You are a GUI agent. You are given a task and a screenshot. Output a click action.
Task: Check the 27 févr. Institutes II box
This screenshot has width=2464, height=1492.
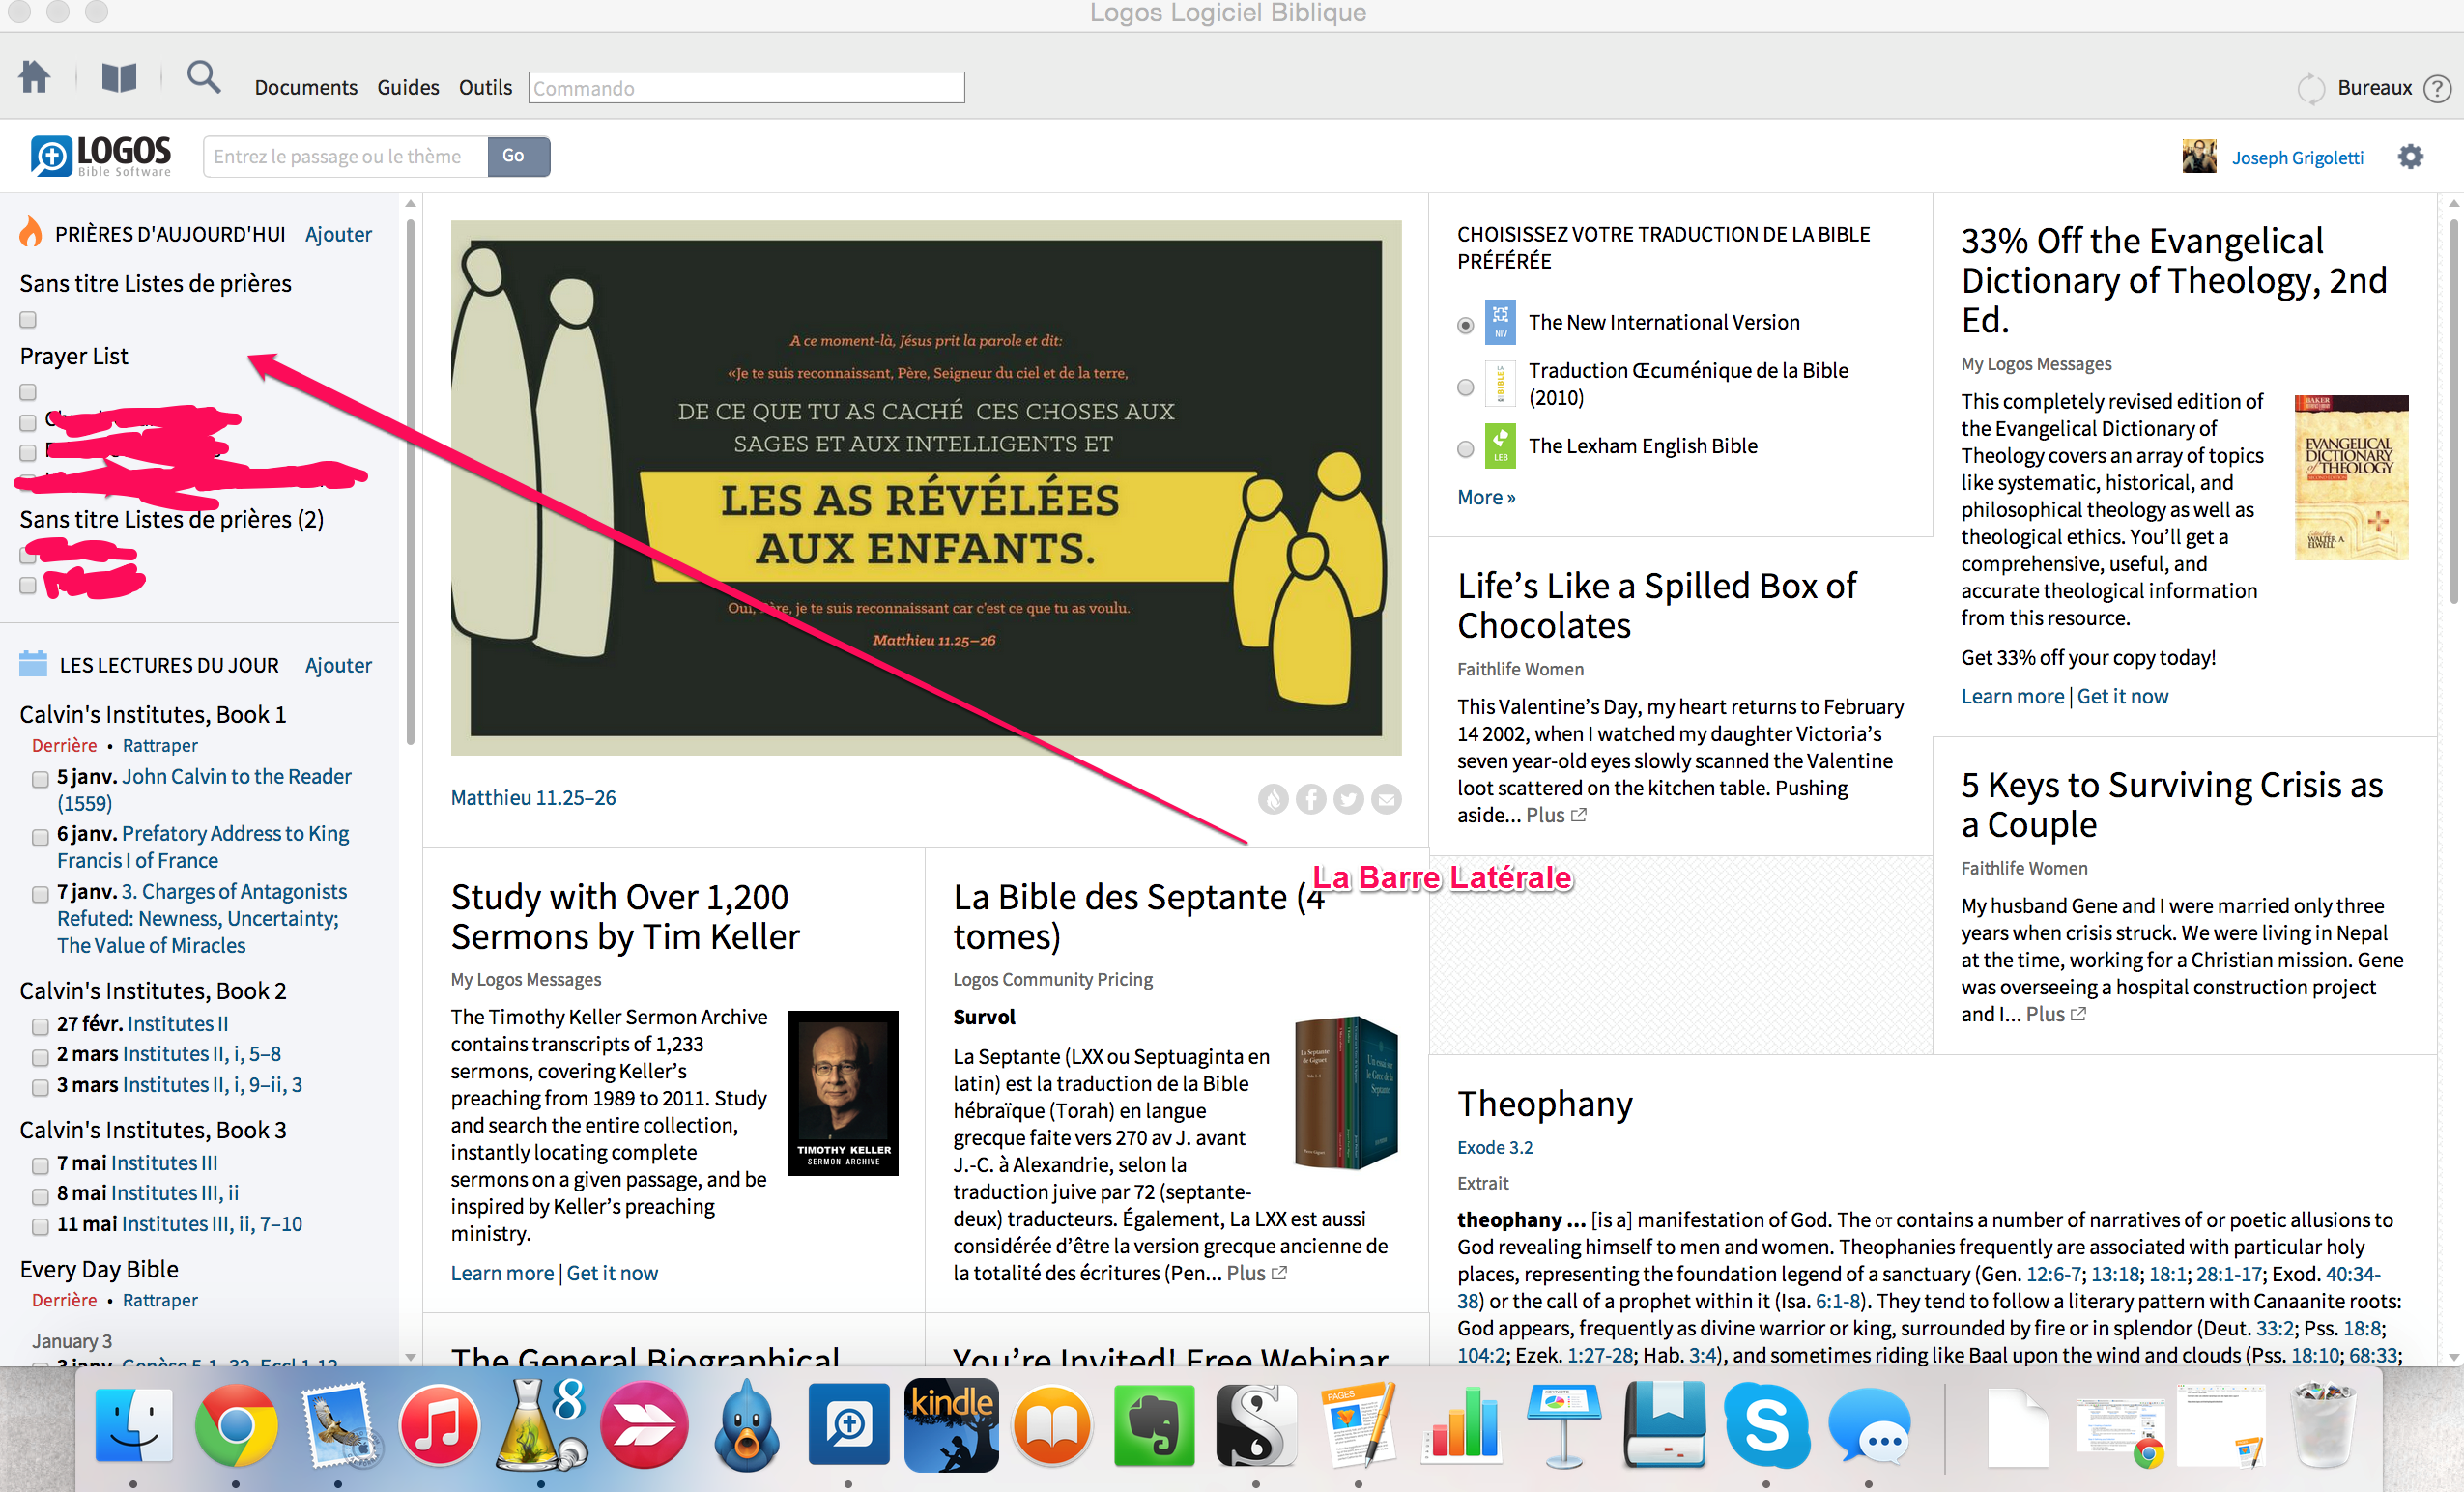tap(40, 1026)
